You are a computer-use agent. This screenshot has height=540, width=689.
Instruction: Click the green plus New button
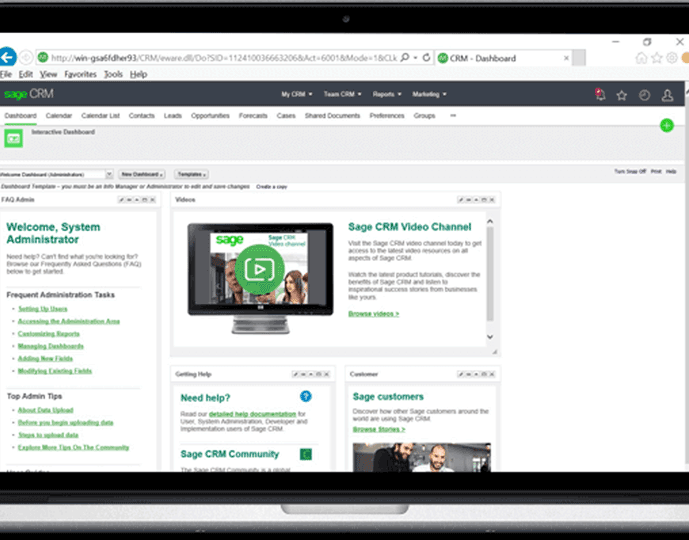click(x=667, y=125)
